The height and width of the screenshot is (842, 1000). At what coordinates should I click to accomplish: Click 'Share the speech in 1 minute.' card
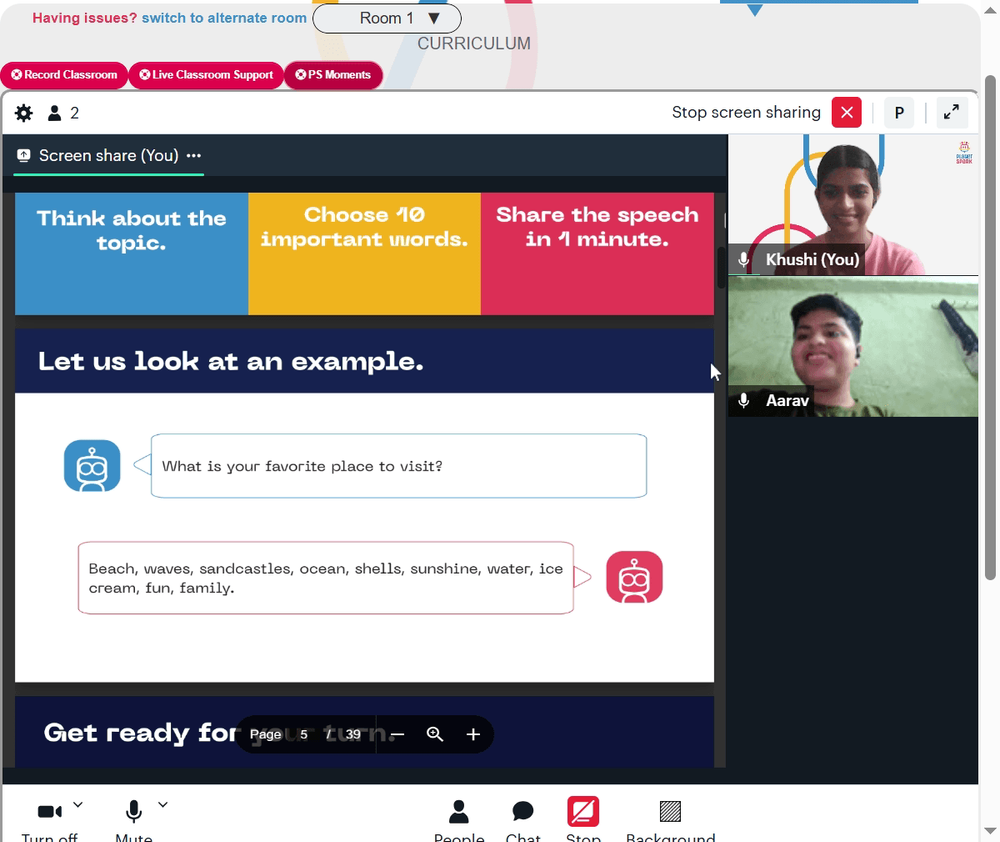click(597, 254)
